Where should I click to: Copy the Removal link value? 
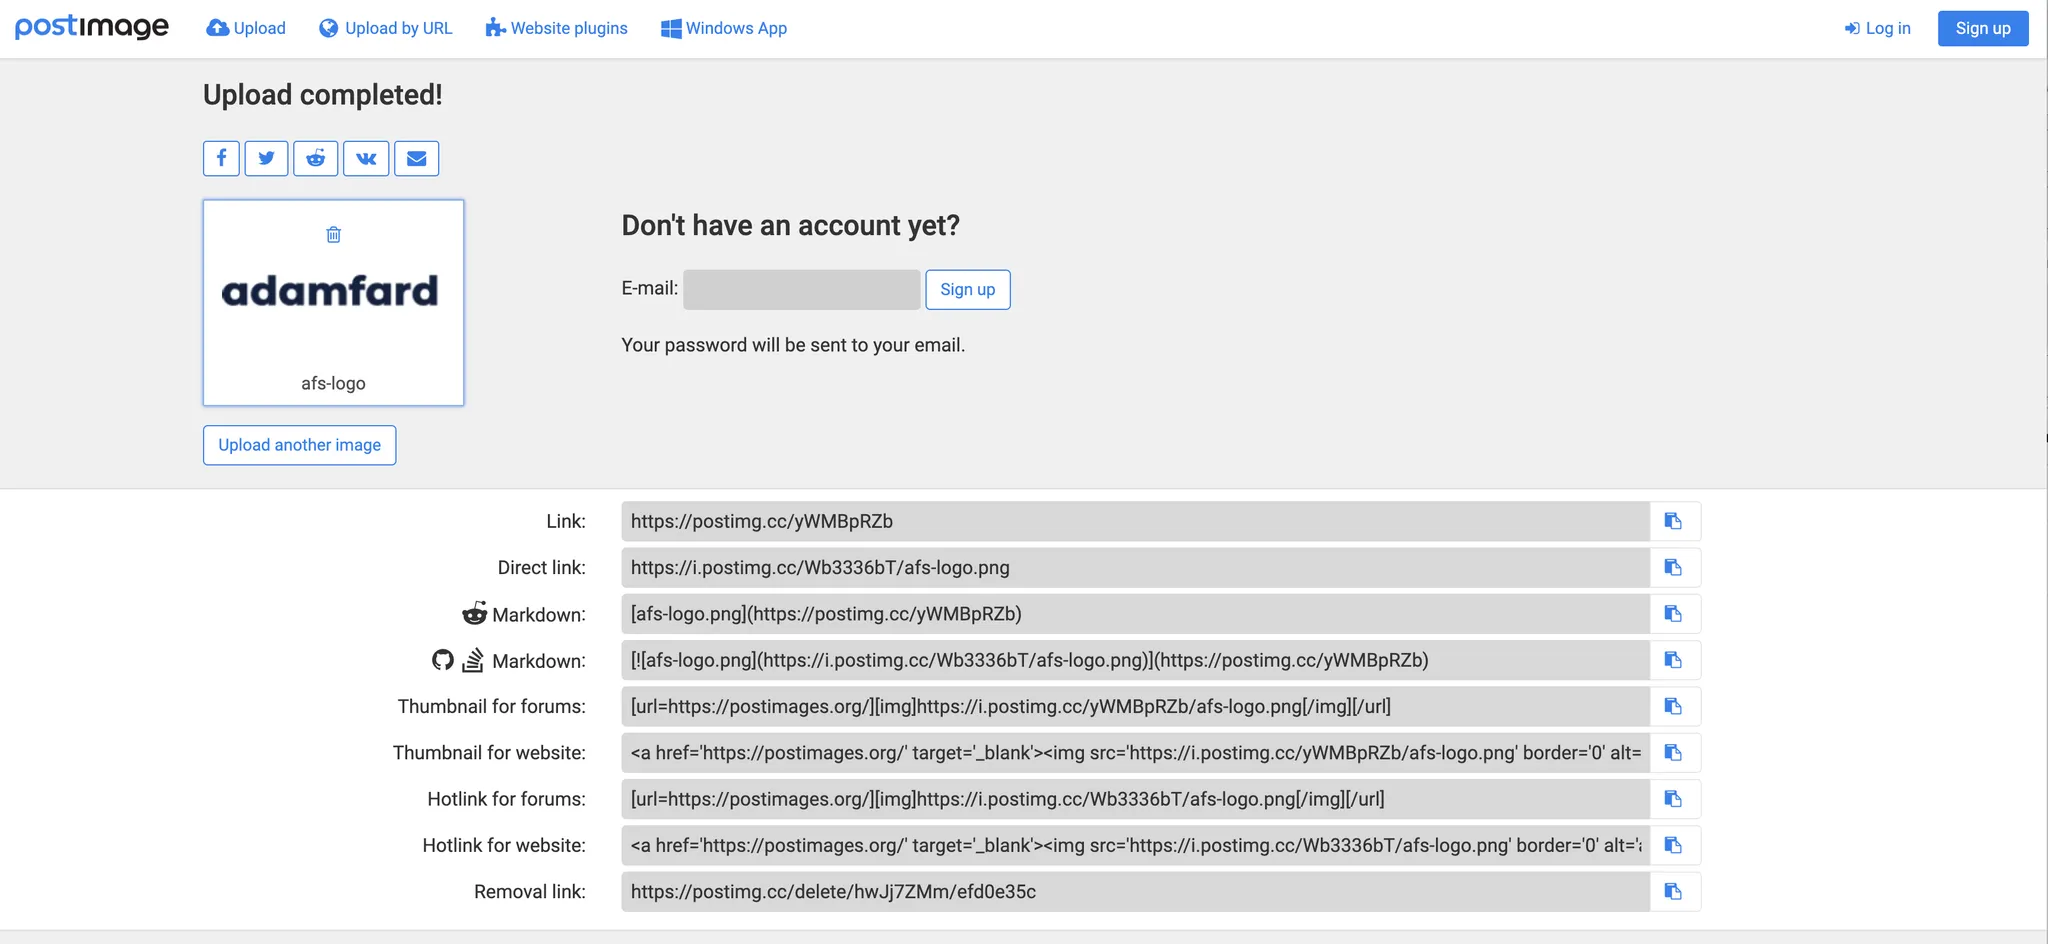pos(1674,891)
